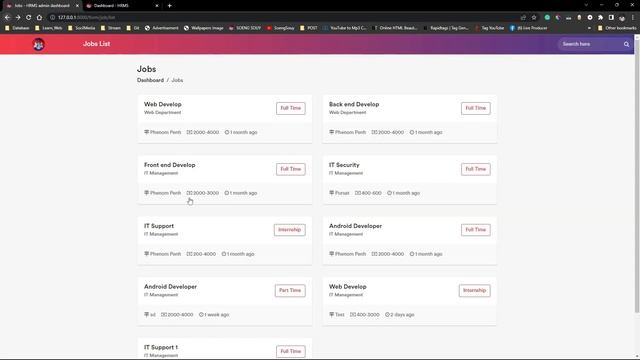Open the IT Support 1 job title
640x360 pixels.
tap(161, 348)
